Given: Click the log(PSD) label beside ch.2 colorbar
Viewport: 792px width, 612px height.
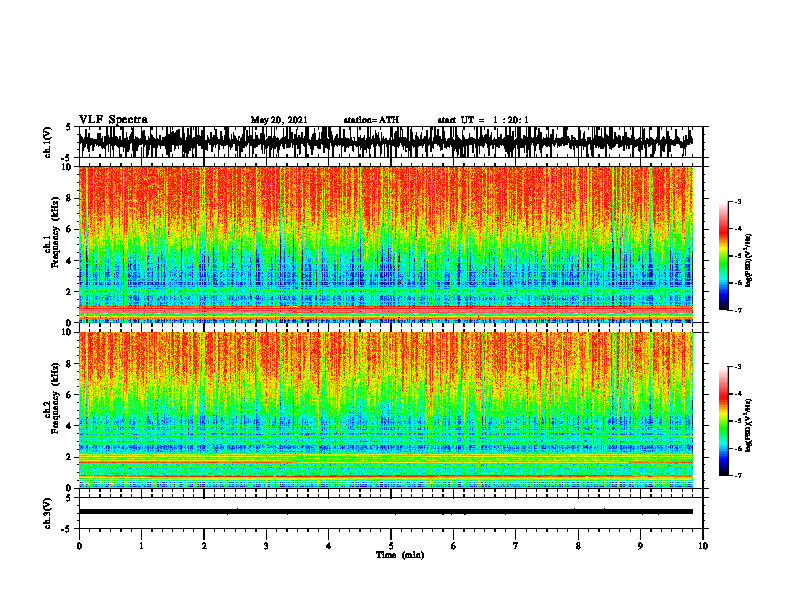Looking at the screenshot, I should (x=748, y=424).
